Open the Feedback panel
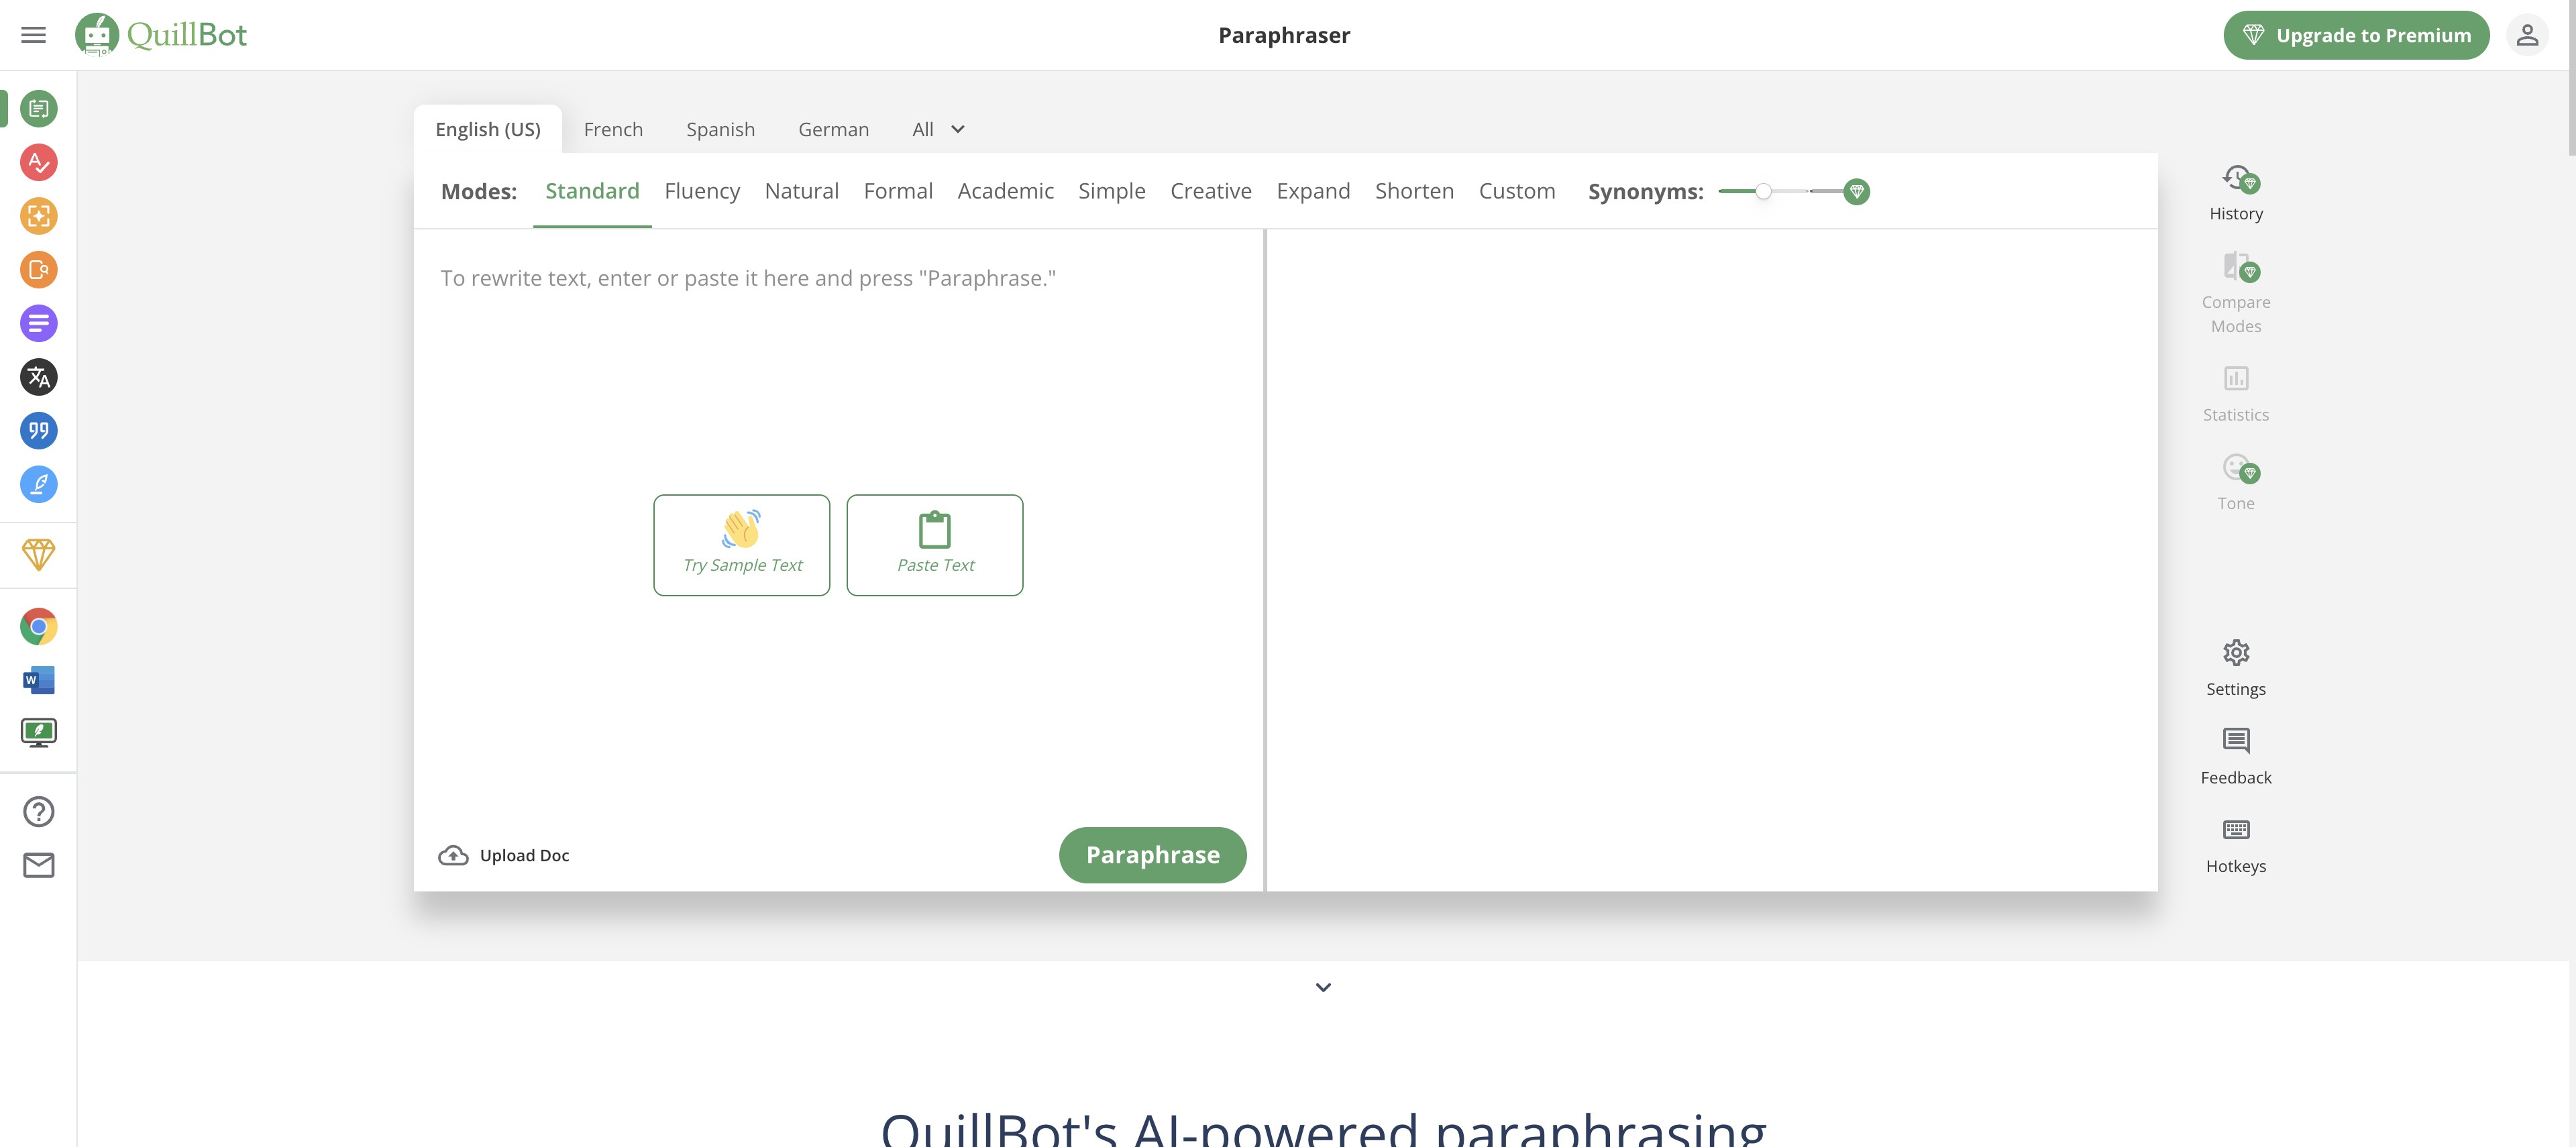 click(2236, 757)
